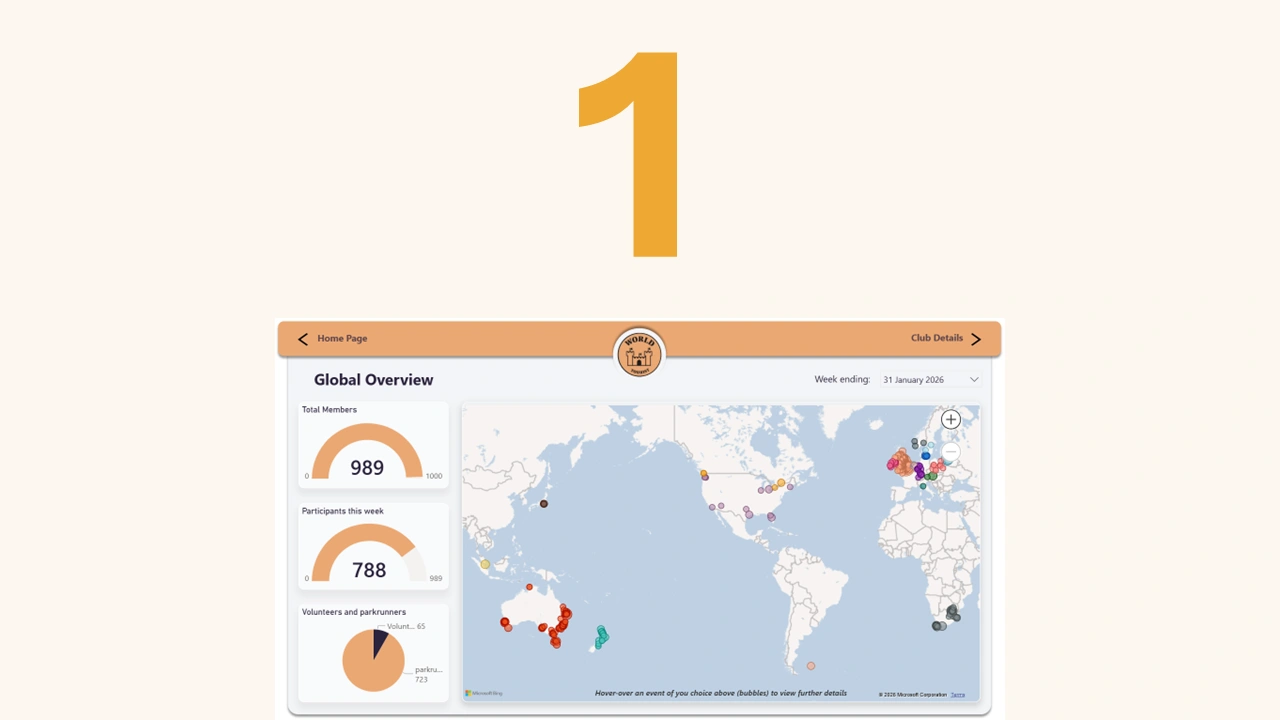Click the teal bubble cluster over New Zealand
The height and width of the screenshot is (720, 1280).
click(602, 636)
